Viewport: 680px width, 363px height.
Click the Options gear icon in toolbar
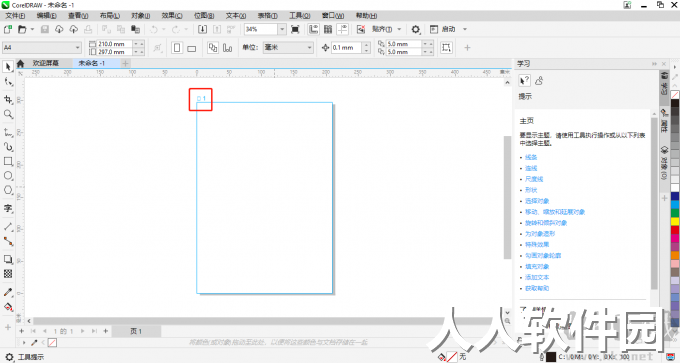click(415, 29)
